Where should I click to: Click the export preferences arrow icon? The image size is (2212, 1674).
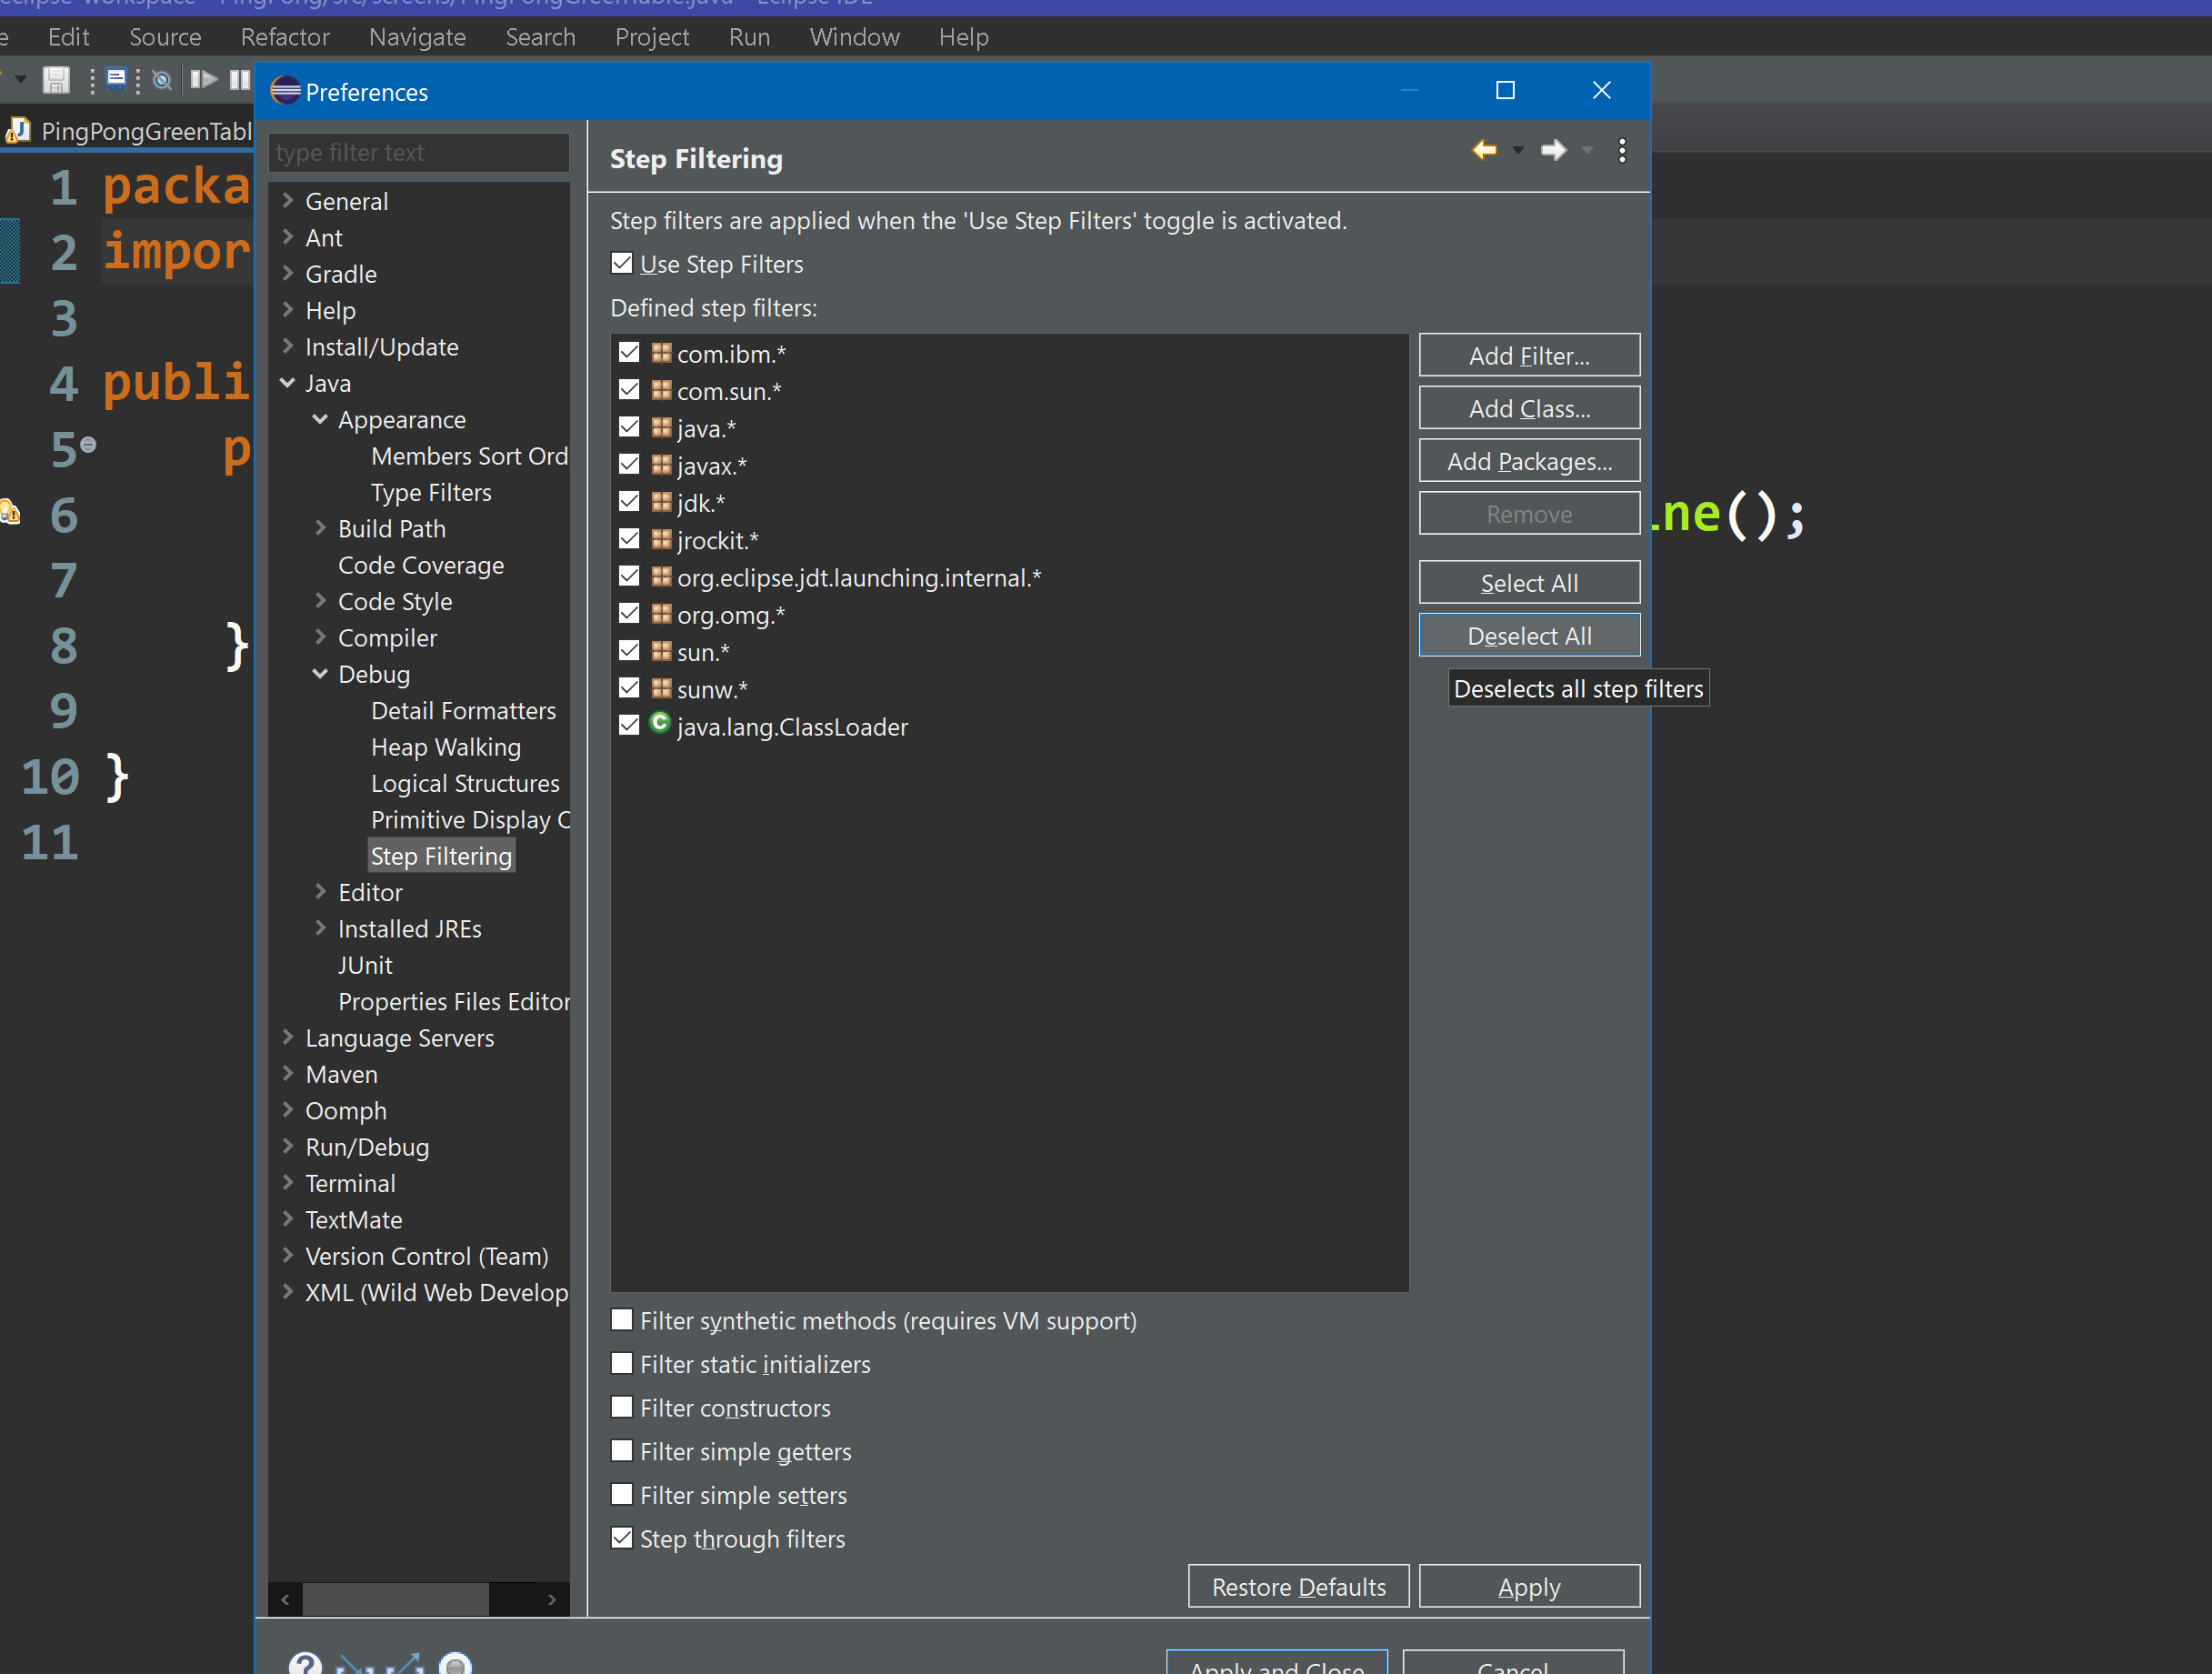click(405, 1665)
